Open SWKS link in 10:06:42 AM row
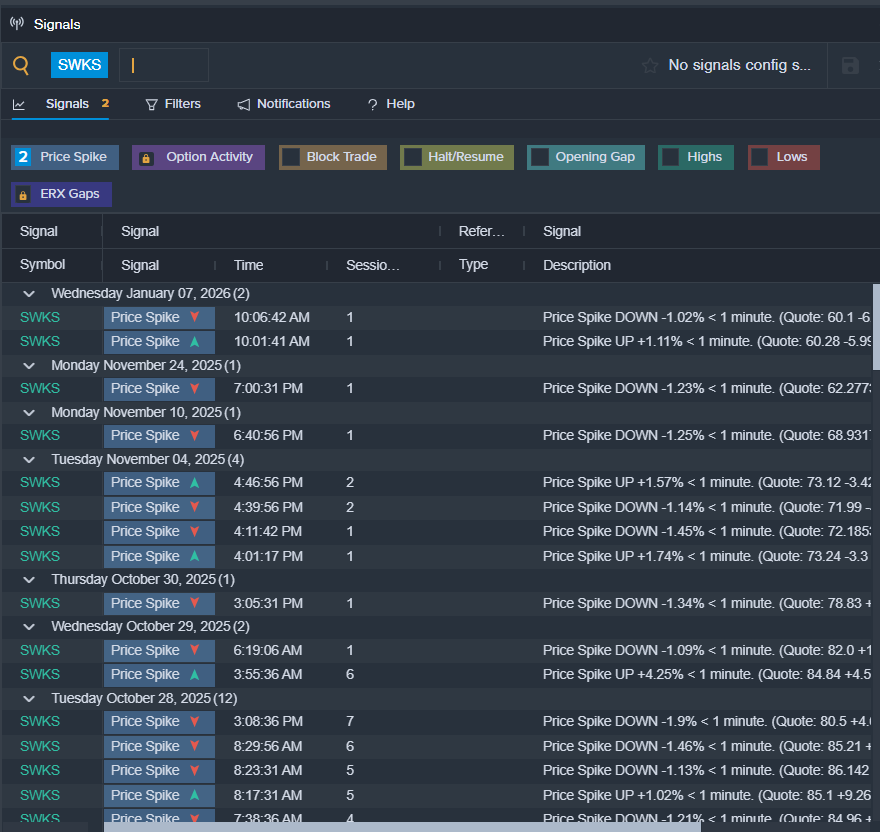 [x=40, y=317]
